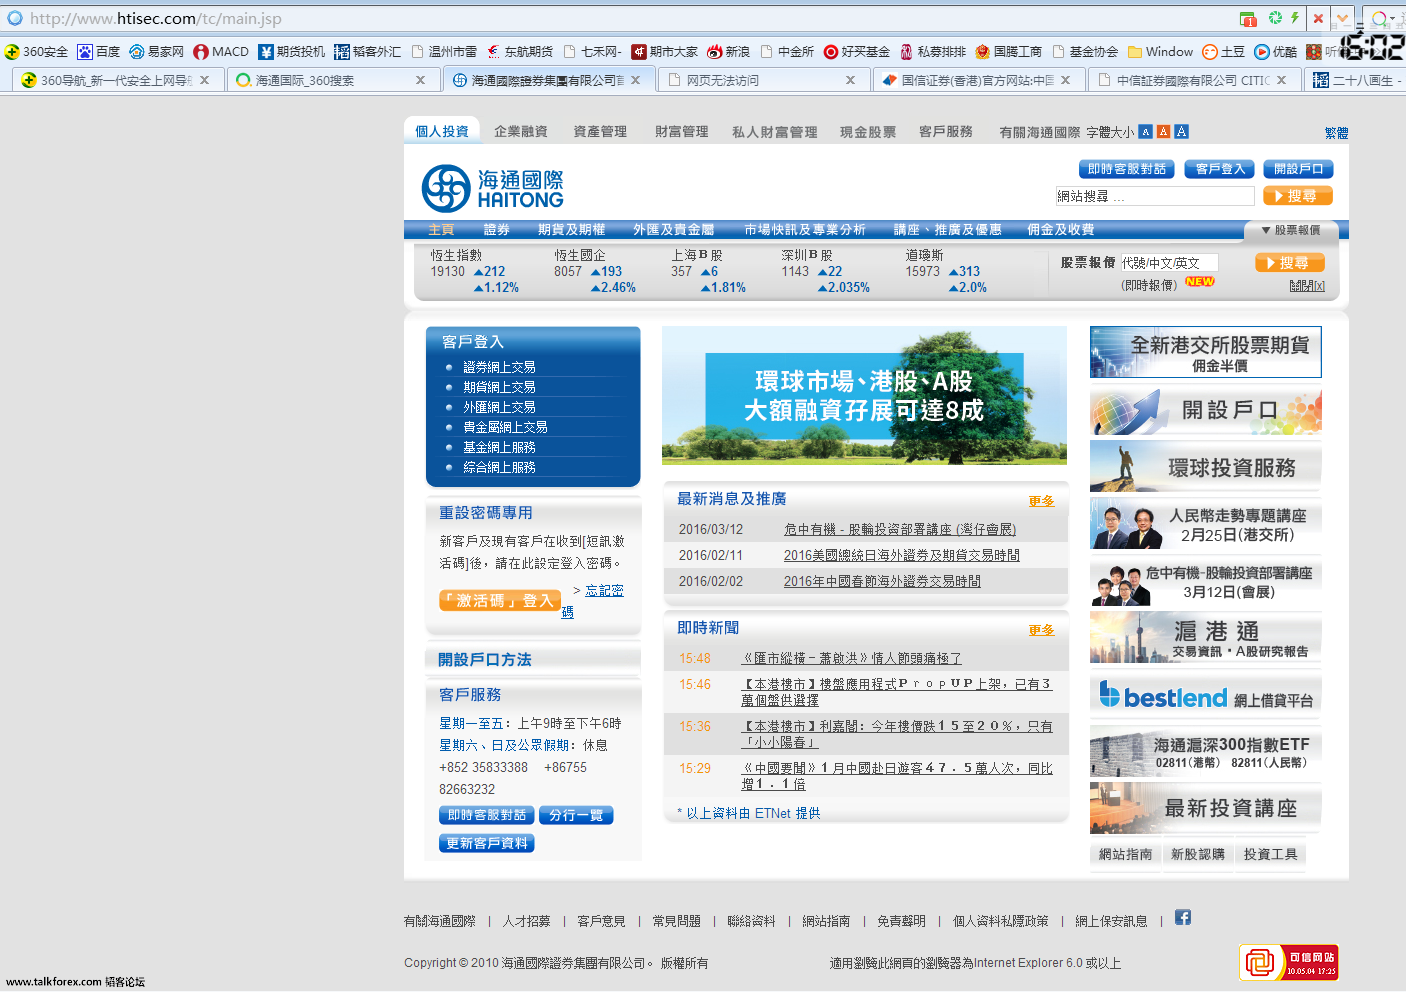Click 更多 beside 即時新聞
The image size is (1406, 992).
coord(1041,630)
